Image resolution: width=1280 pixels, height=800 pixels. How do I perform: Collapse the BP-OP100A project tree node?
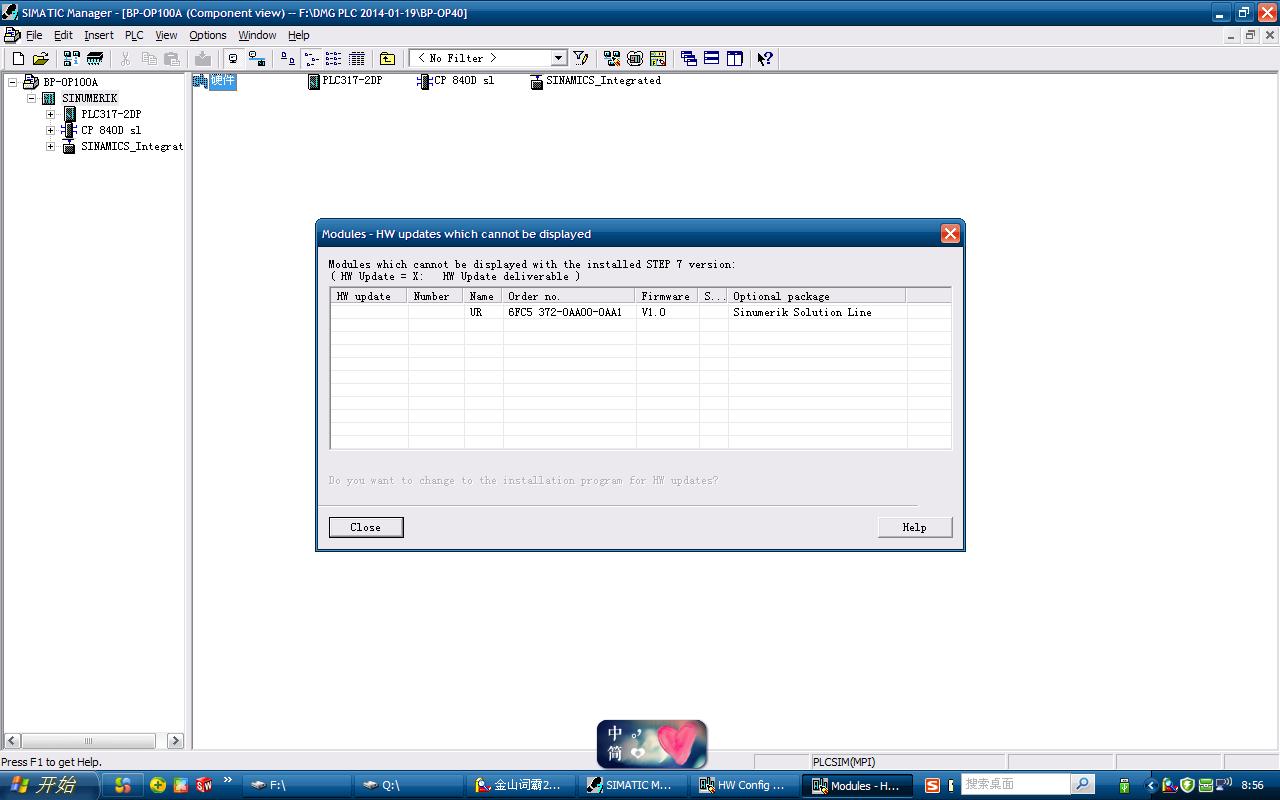point(12,82)
